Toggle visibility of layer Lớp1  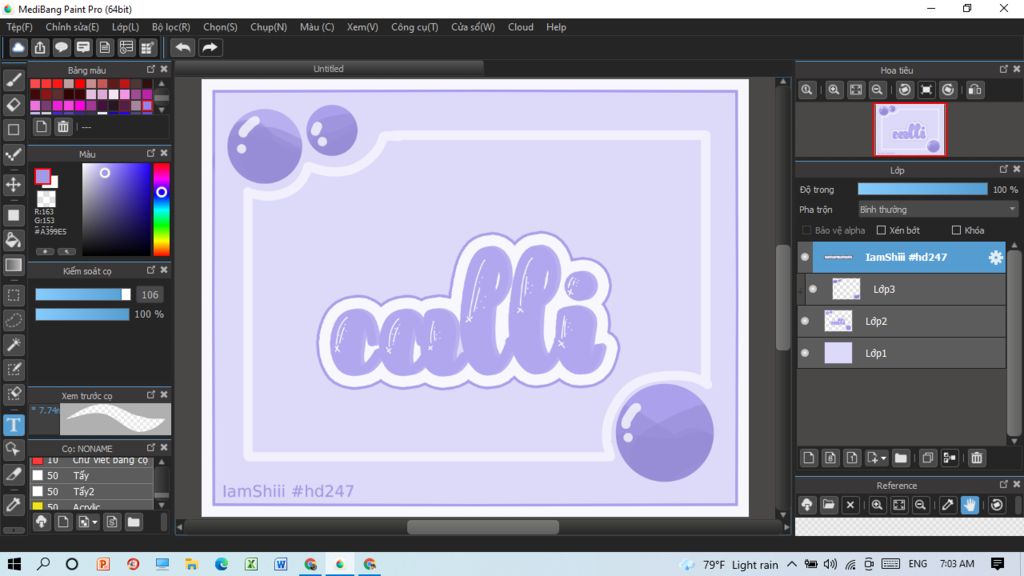click(805, 353)
